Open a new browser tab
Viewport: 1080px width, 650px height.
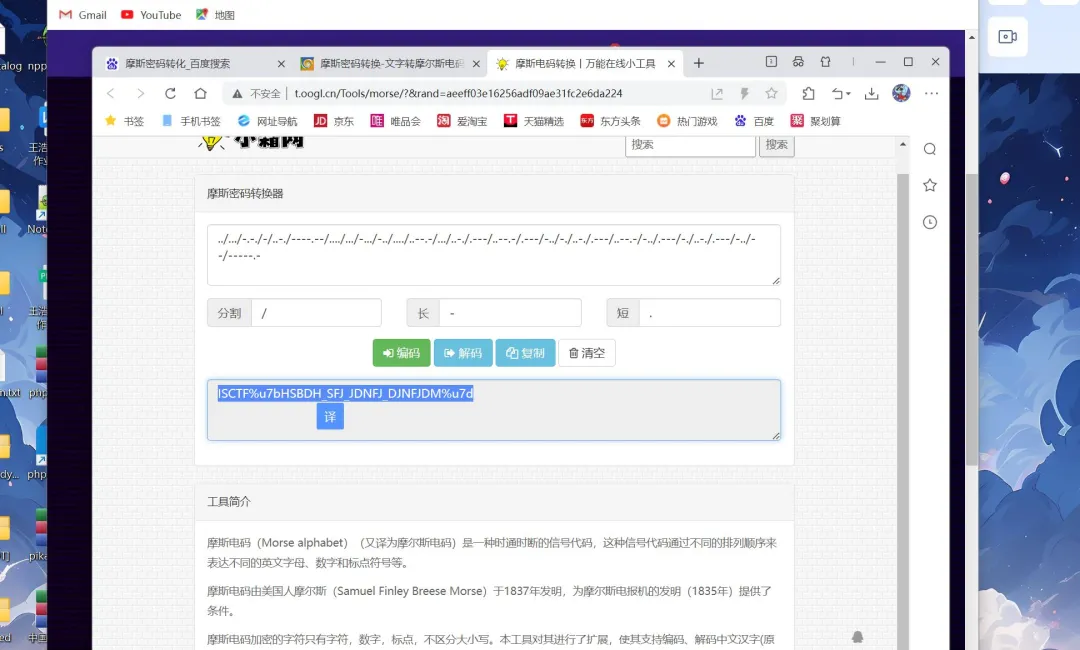click(698, 63)
